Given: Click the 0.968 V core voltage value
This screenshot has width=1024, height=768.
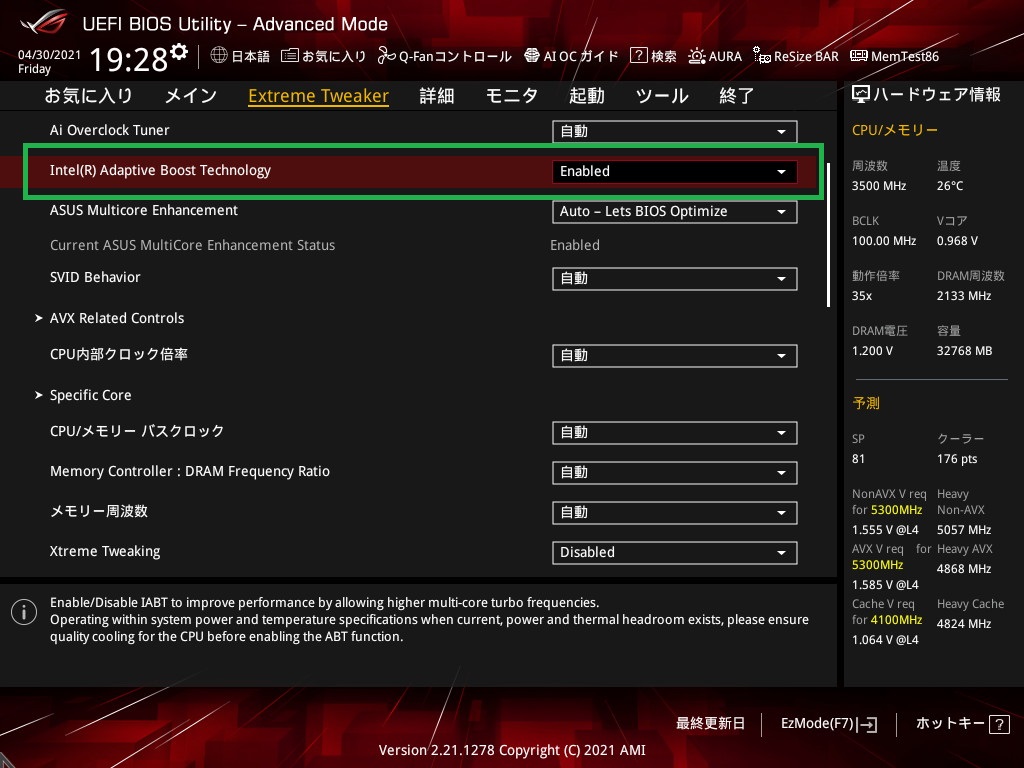Looking at the screenshot, I should pos(957,241).
